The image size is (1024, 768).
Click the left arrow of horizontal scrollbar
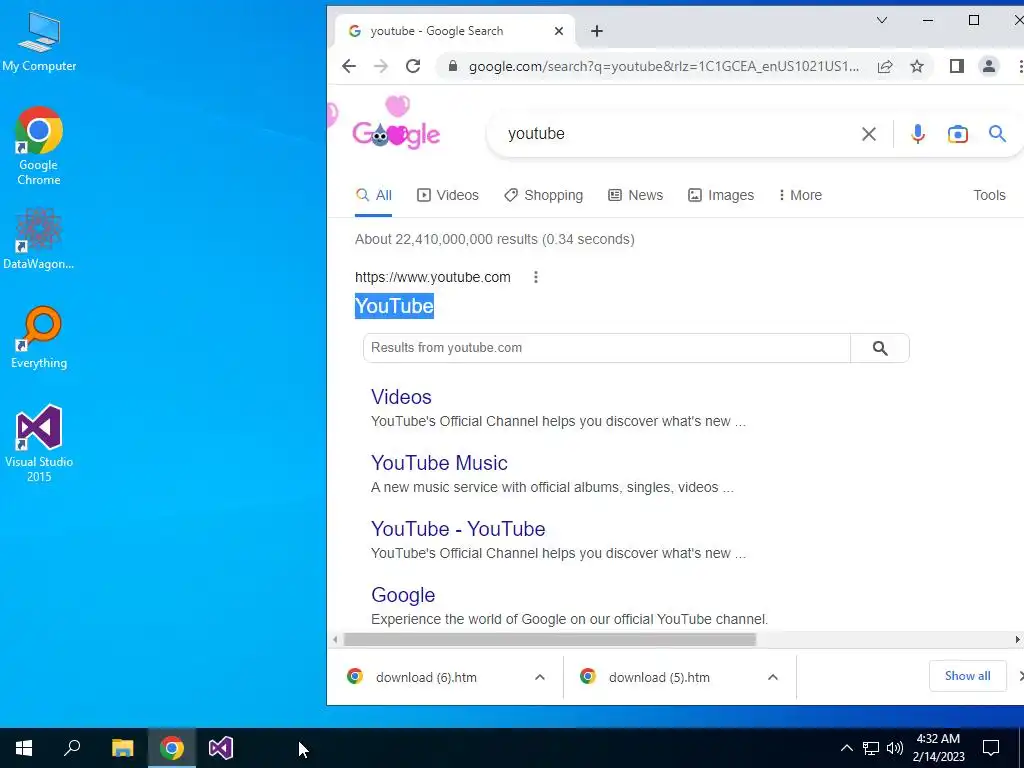(335, 639)
